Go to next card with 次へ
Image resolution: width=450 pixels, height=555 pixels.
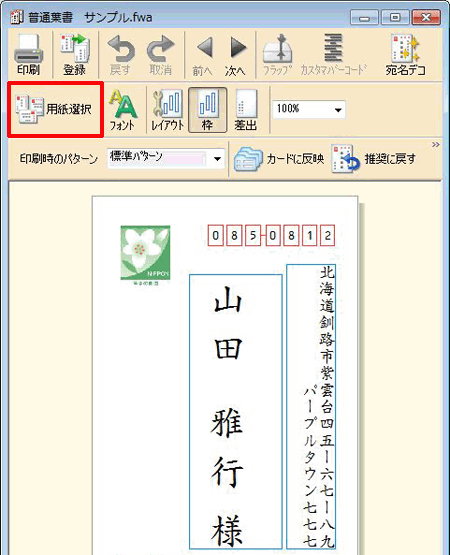click(235, 56)
